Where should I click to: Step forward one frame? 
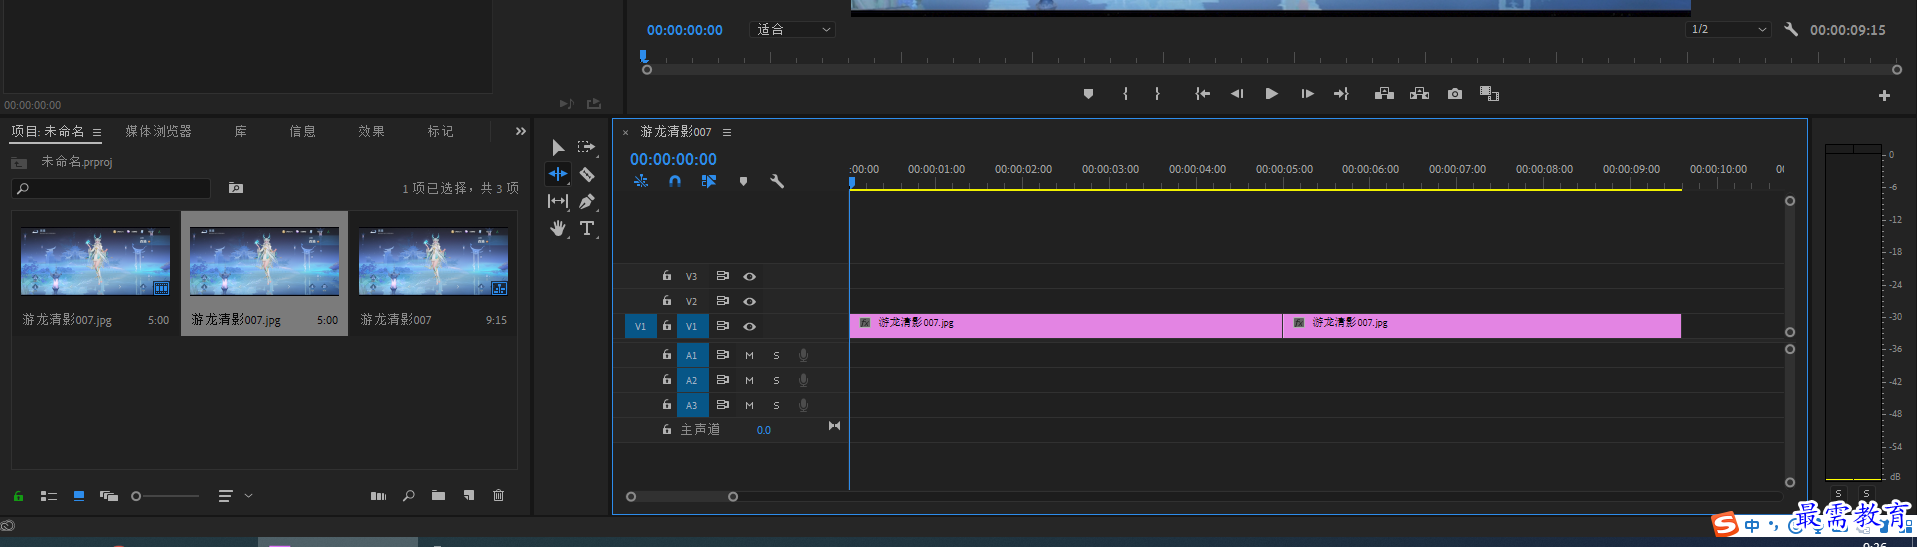click(x=1307, y=94)
